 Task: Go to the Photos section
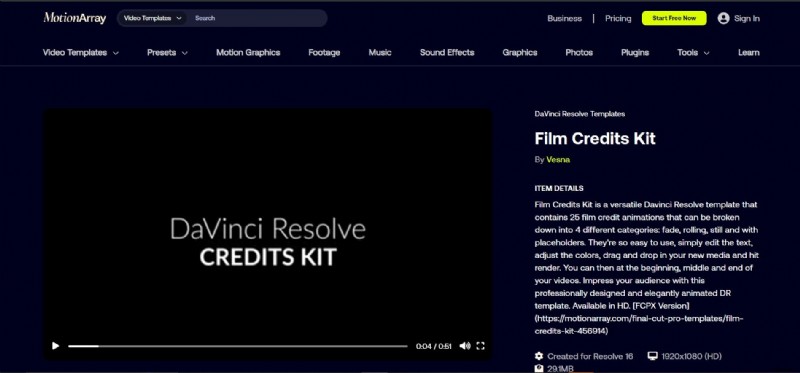(x=579, y=53)
